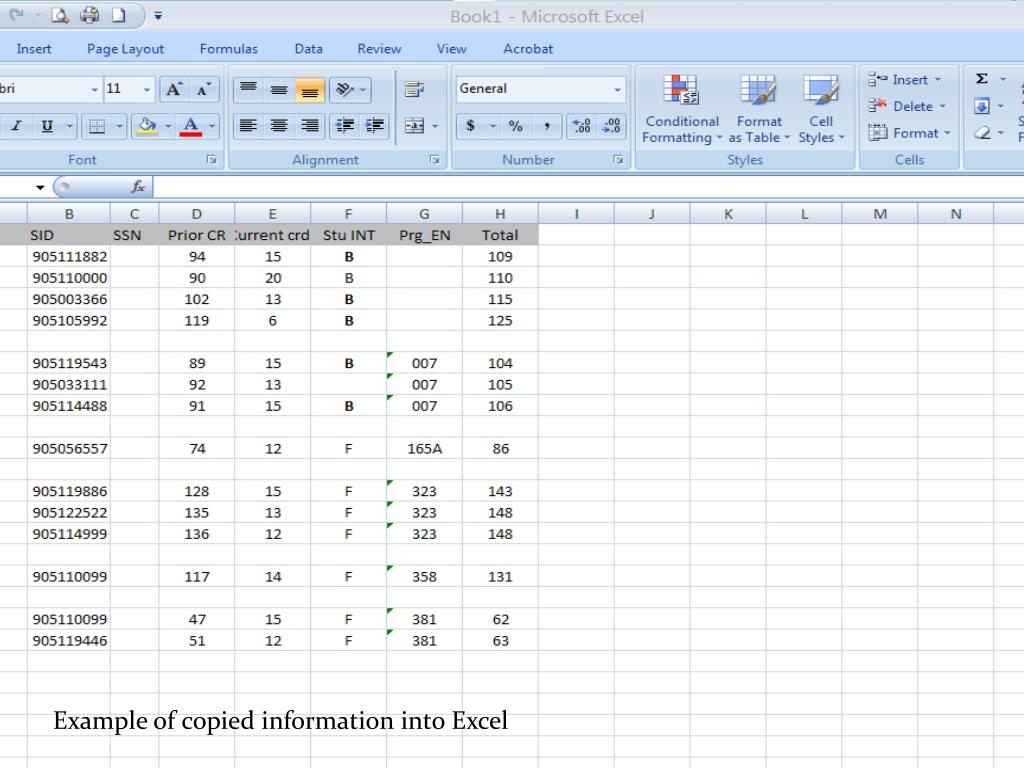Screen dimensions: 1024x768
Task: Click the Quick Print printer icon
Action: pyautogui.click(x=89, y=15)
